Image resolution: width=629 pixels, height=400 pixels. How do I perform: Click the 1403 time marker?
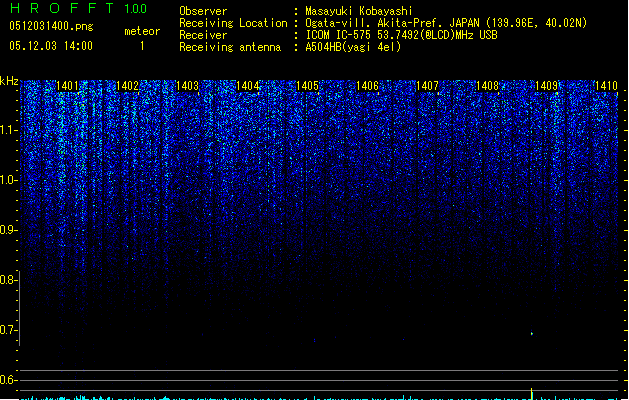(187, 86)
